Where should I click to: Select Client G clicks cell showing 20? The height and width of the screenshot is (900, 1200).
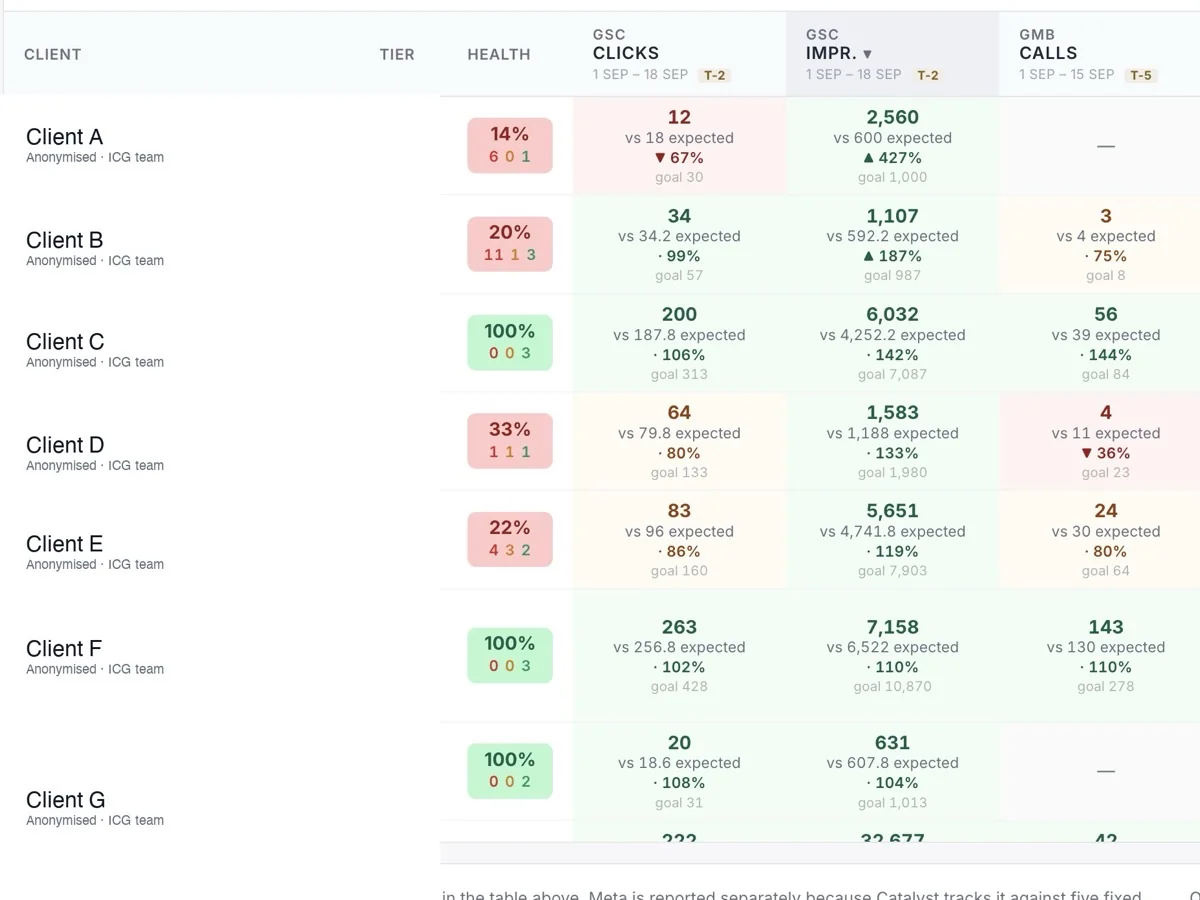point(679,772)
